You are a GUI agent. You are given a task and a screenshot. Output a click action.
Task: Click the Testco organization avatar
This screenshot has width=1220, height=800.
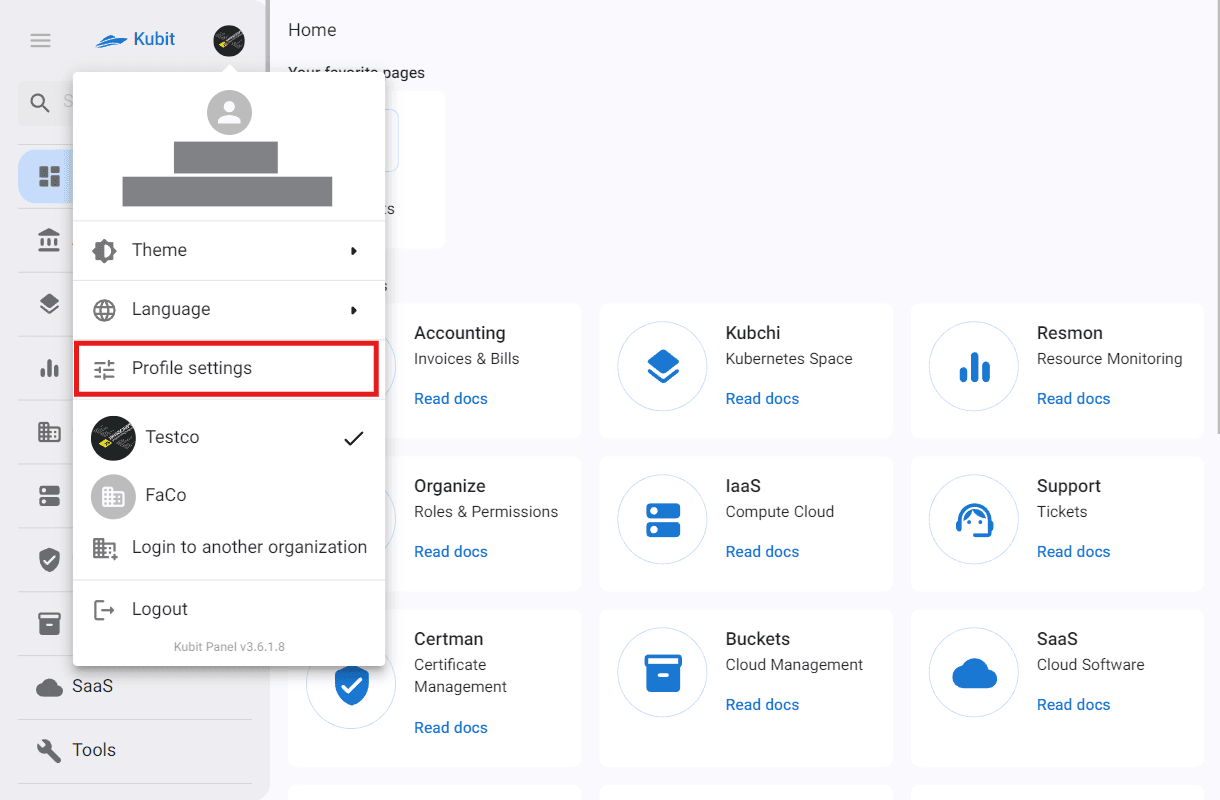113,438
